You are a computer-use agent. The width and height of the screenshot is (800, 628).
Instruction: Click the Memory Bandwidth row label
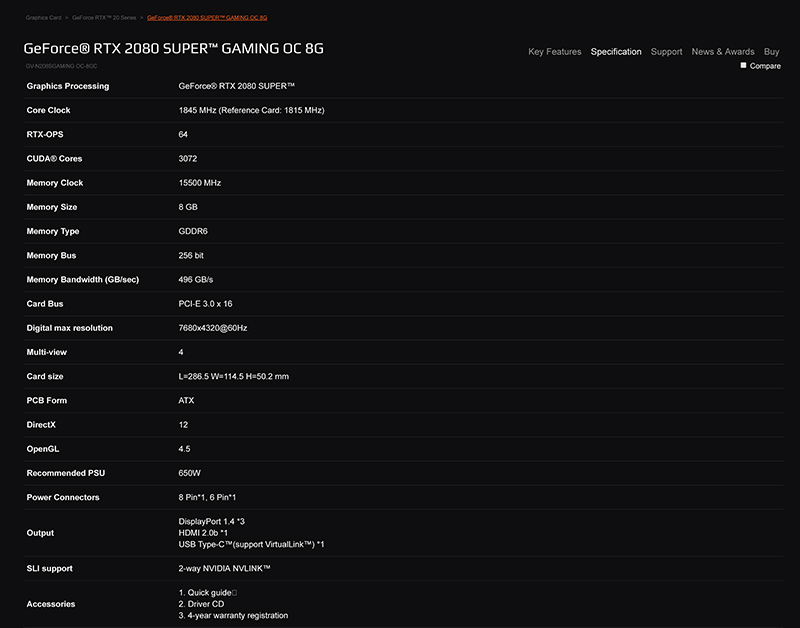tap(82, 280)
